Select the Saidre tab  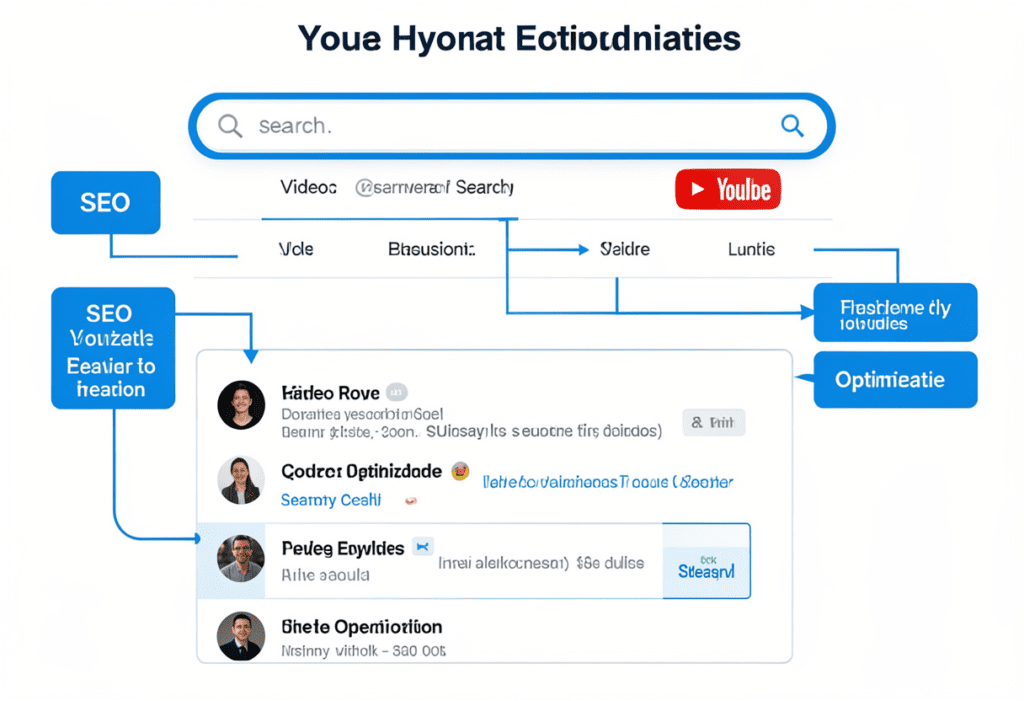point(624,249)
